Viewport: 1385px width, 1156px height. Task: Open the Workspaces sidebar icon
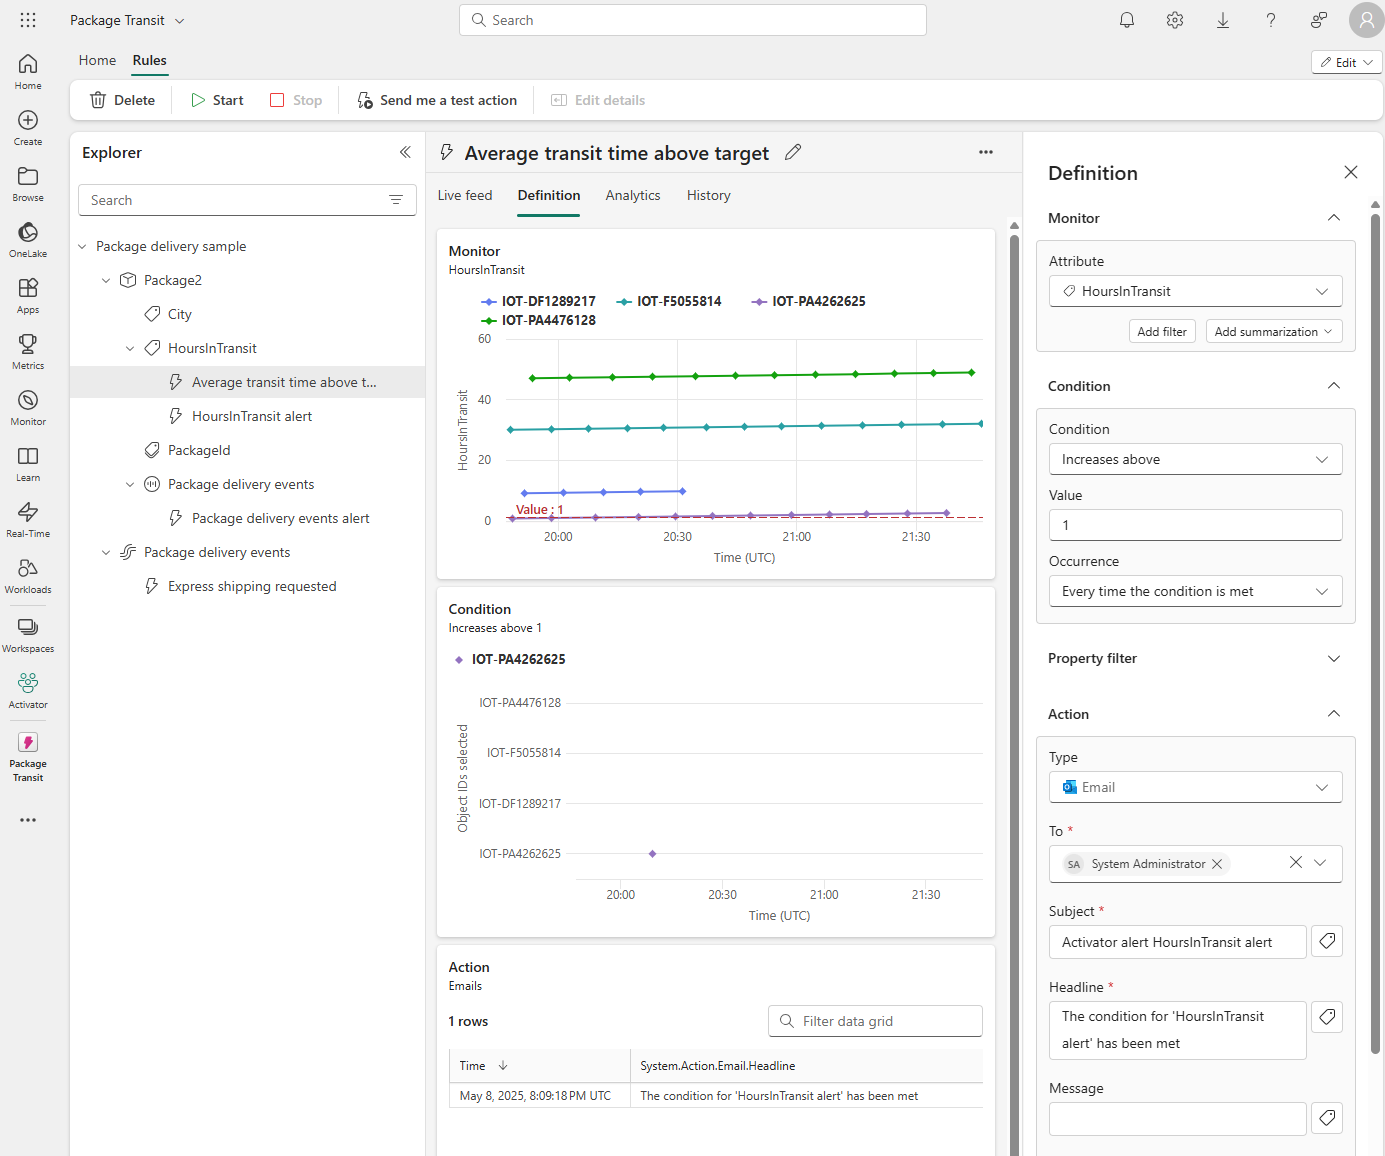click(x=28, y=634)
